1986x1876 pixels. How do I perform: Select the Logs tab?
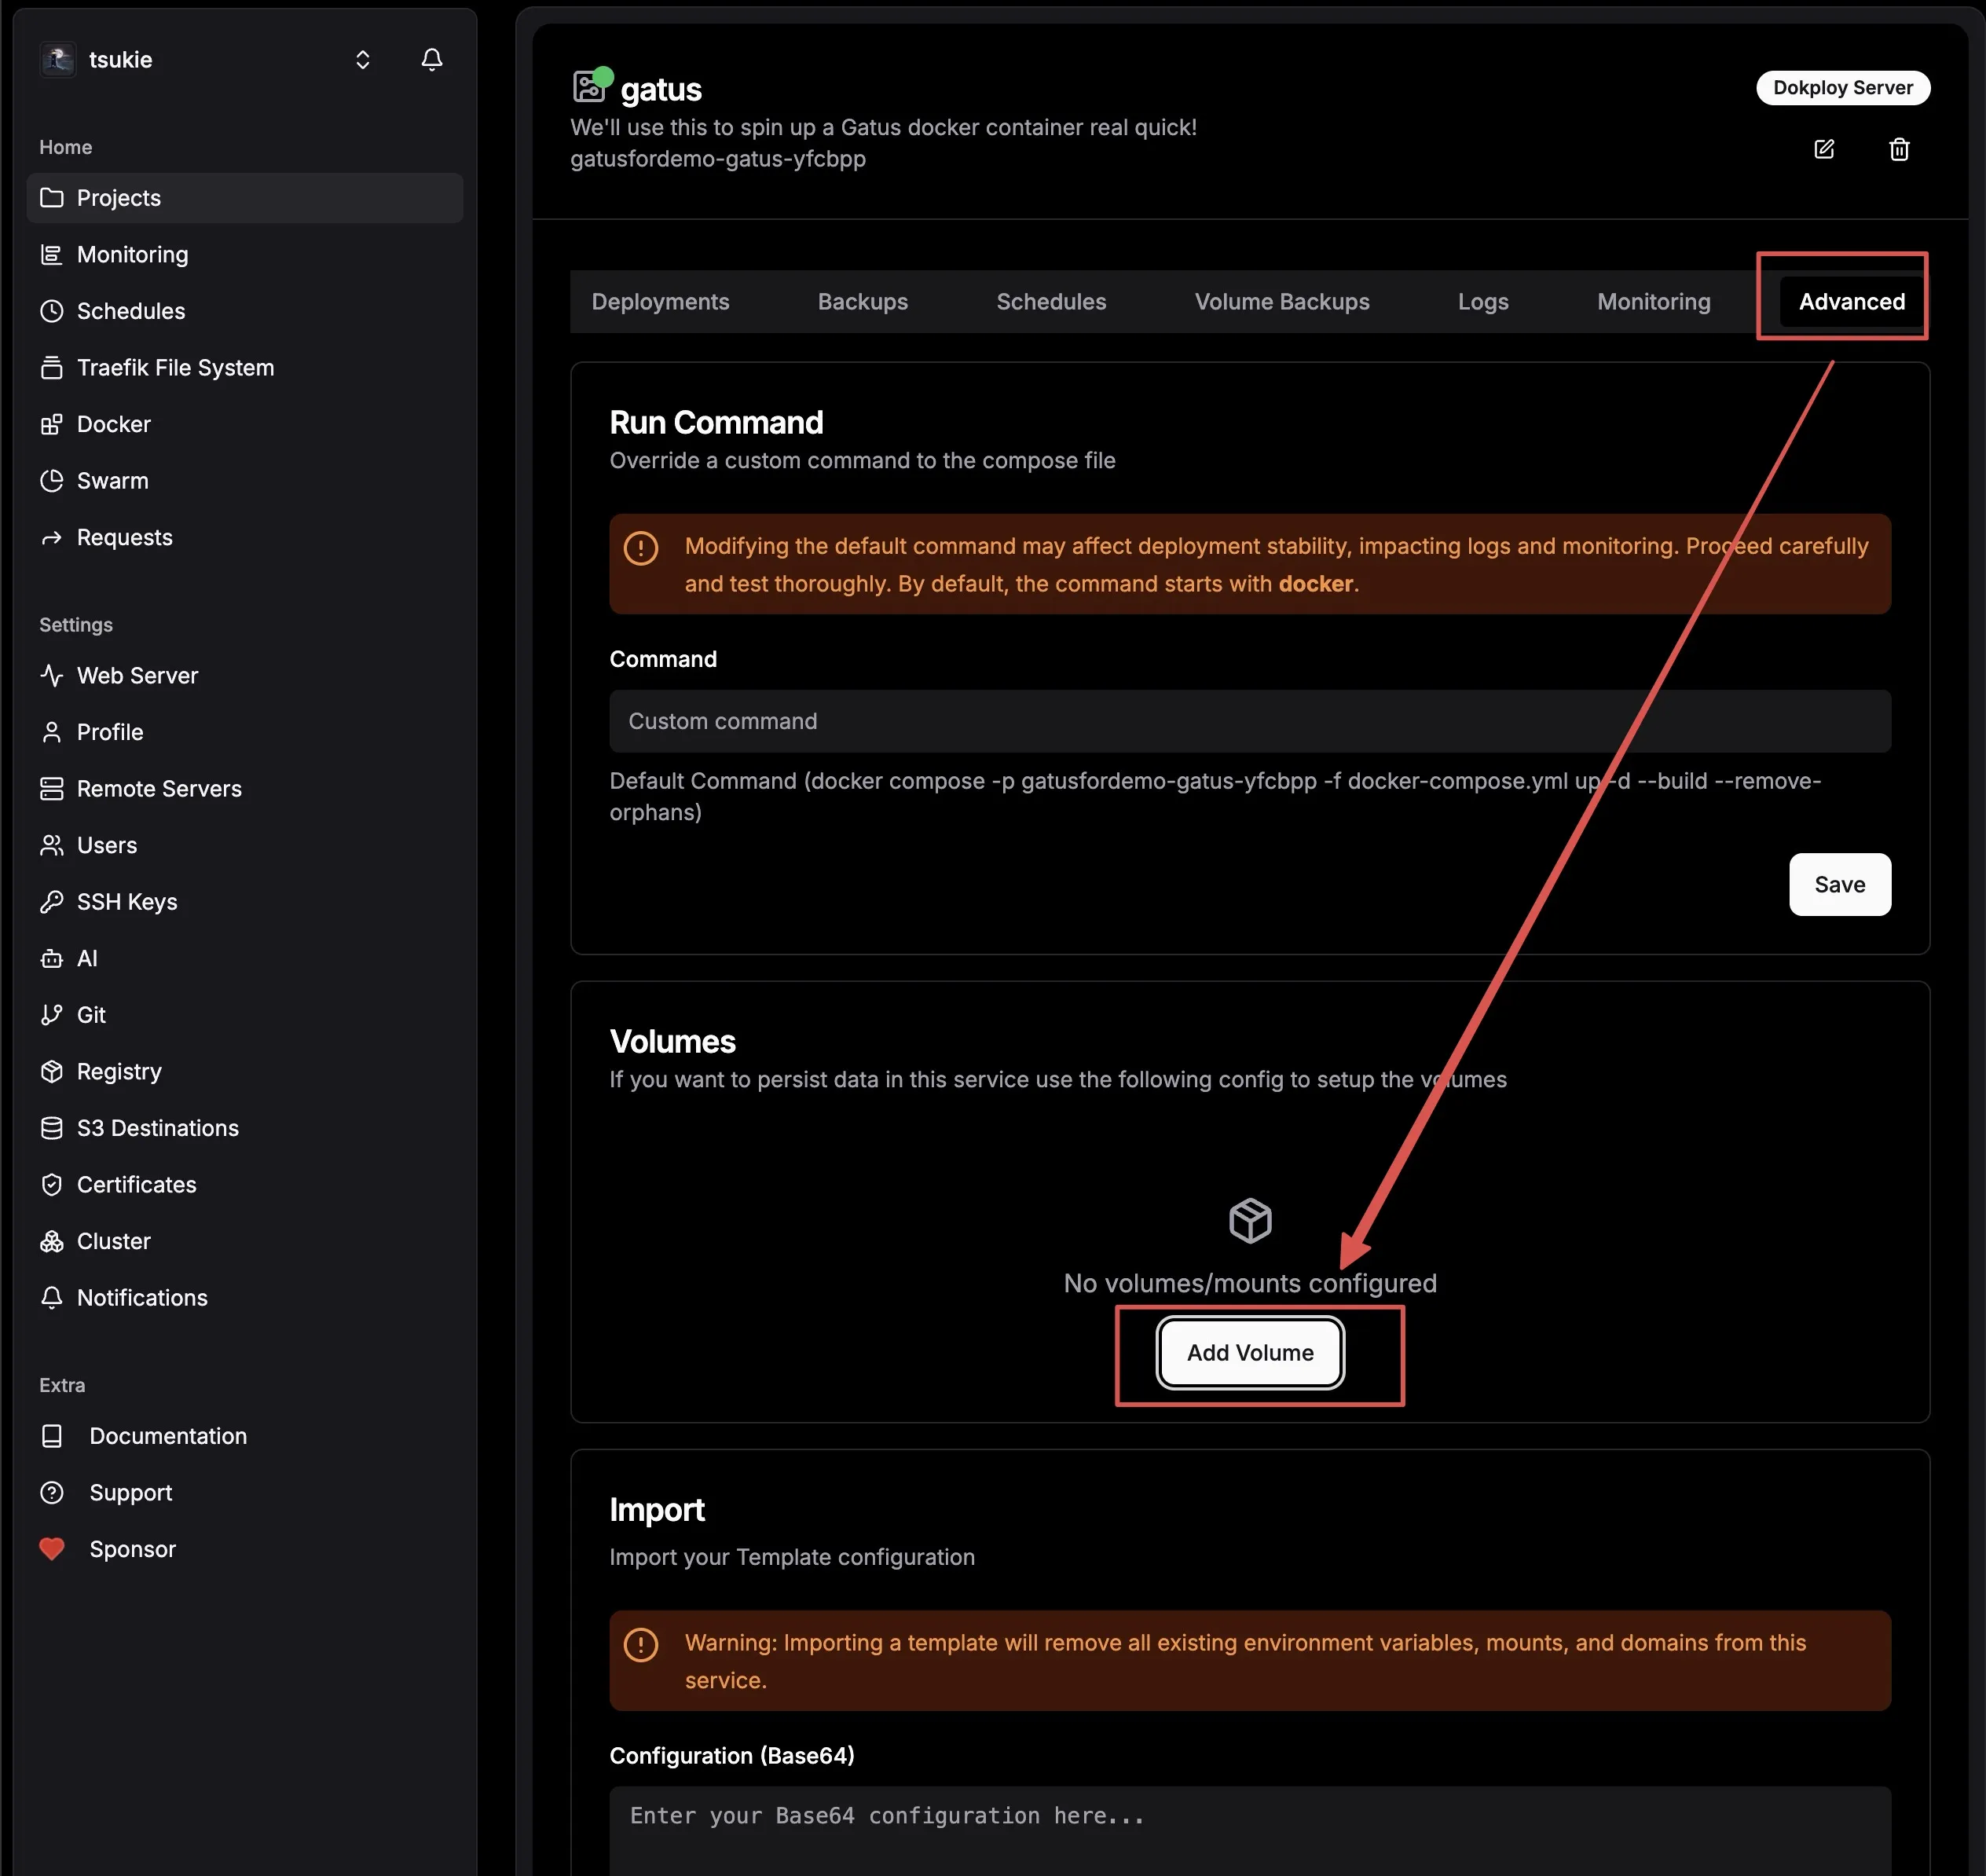(x=1482, y=302)
